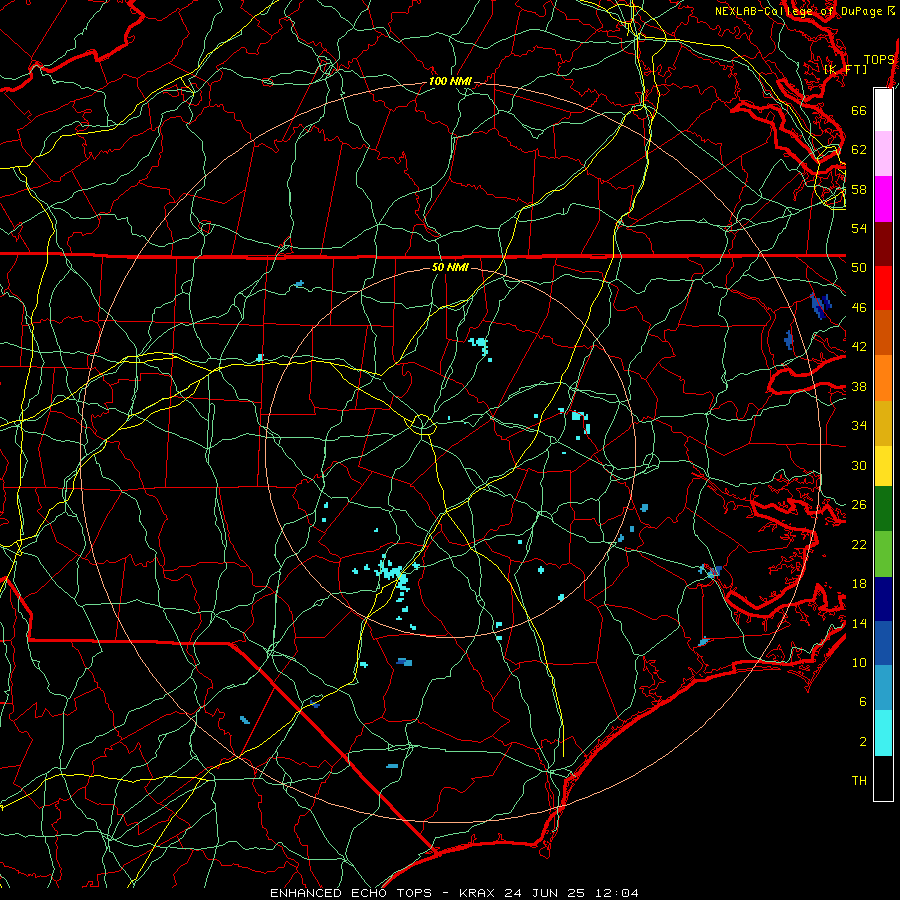
Task: Click the legend value '62'
Action: coord(859,149)
